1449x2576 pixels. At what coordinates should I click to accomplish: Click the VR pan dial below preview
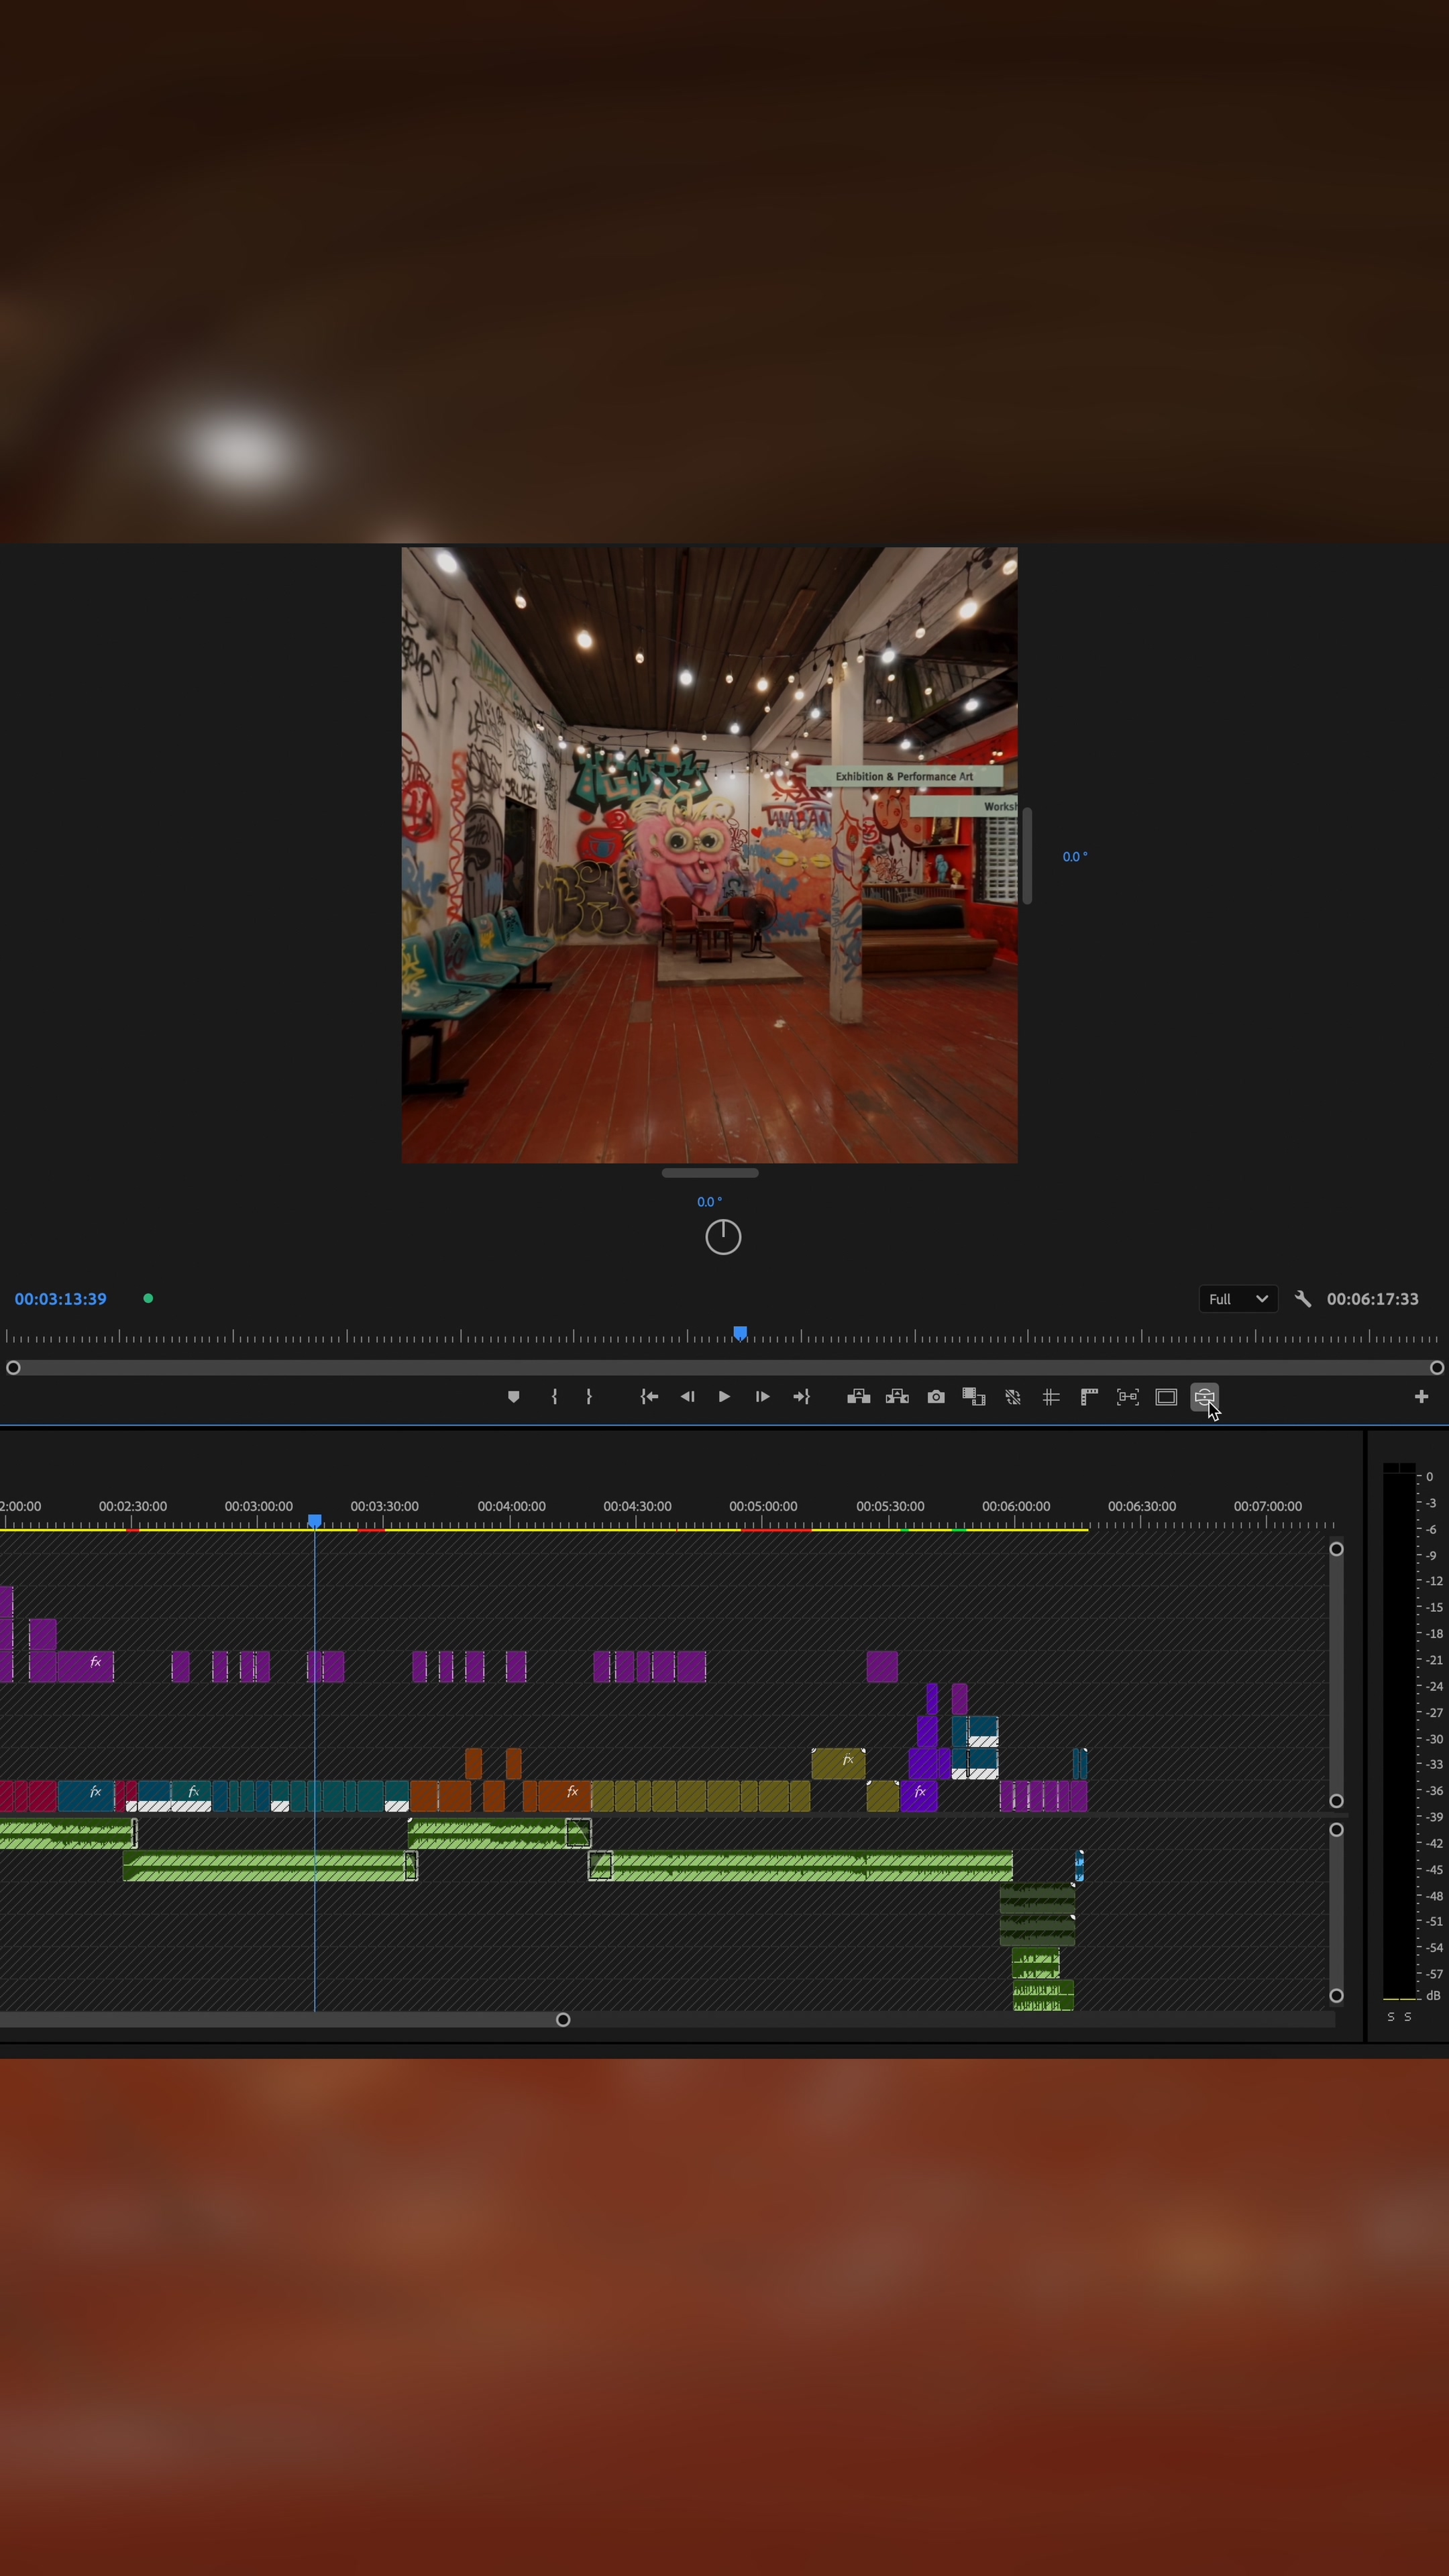point(723,1237)
